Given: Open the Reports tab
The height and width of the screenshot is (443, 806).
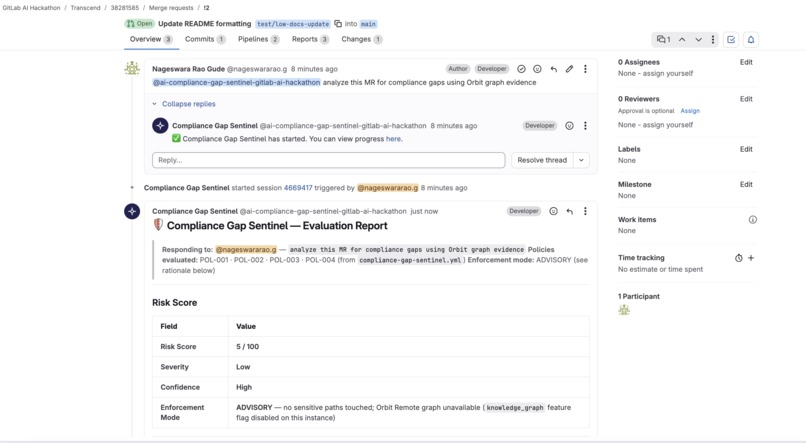Looking at the screenshot, I should (x=310, y=39).
